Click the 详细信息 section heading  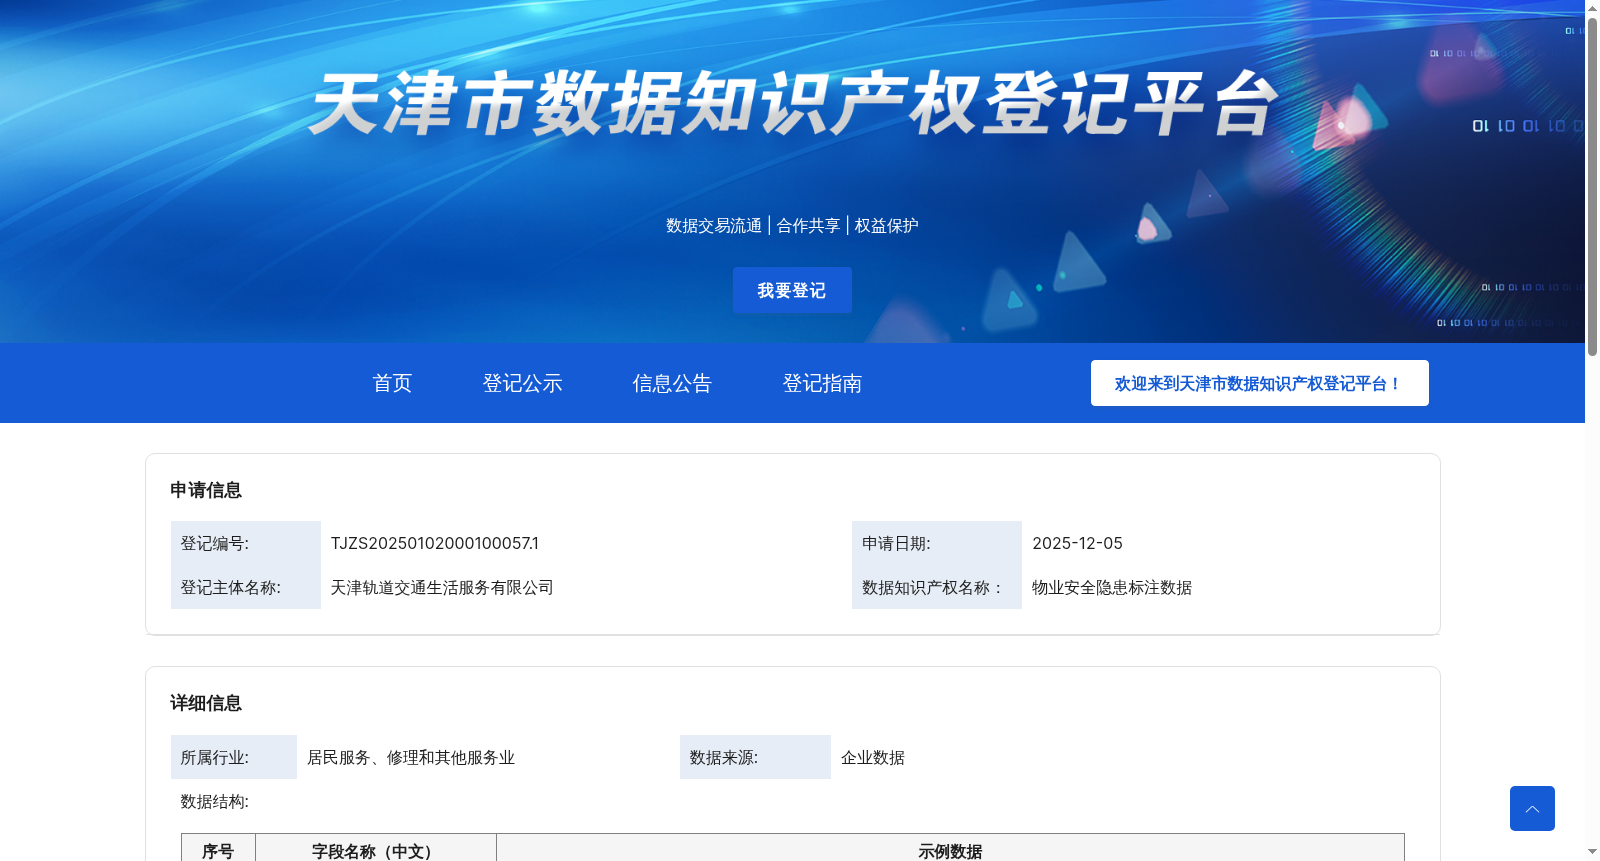[206, 703]
